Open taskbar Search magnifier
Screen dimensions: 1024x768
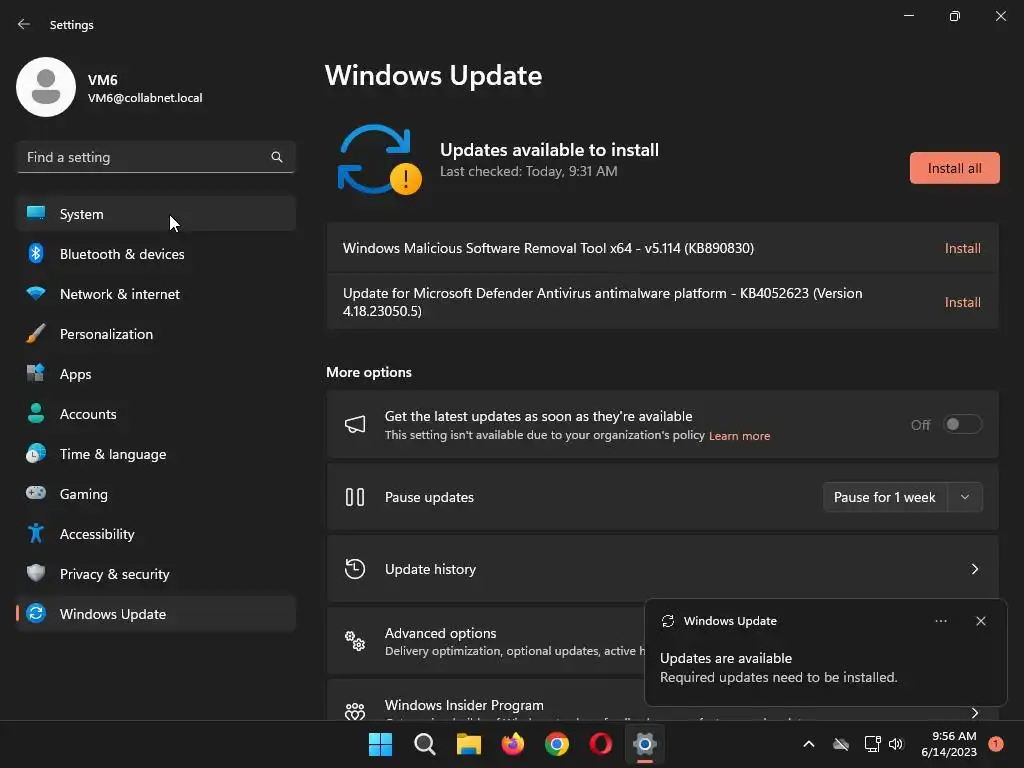424,744
